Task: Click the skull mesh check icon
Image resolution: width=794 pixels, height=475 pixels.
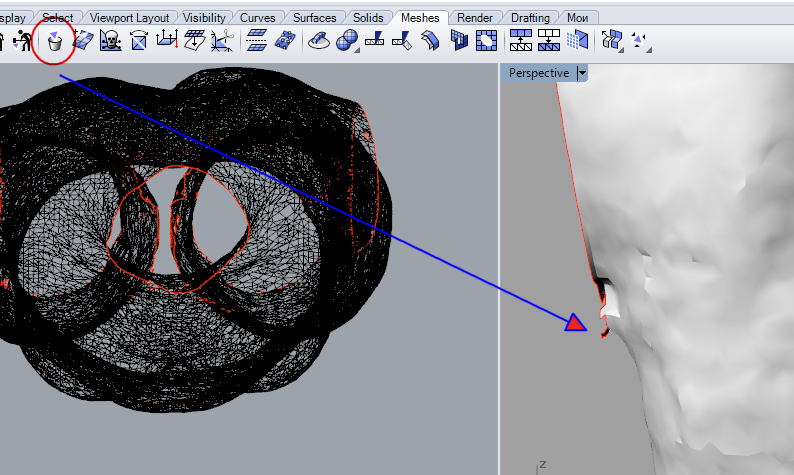Action: (111, 41)
